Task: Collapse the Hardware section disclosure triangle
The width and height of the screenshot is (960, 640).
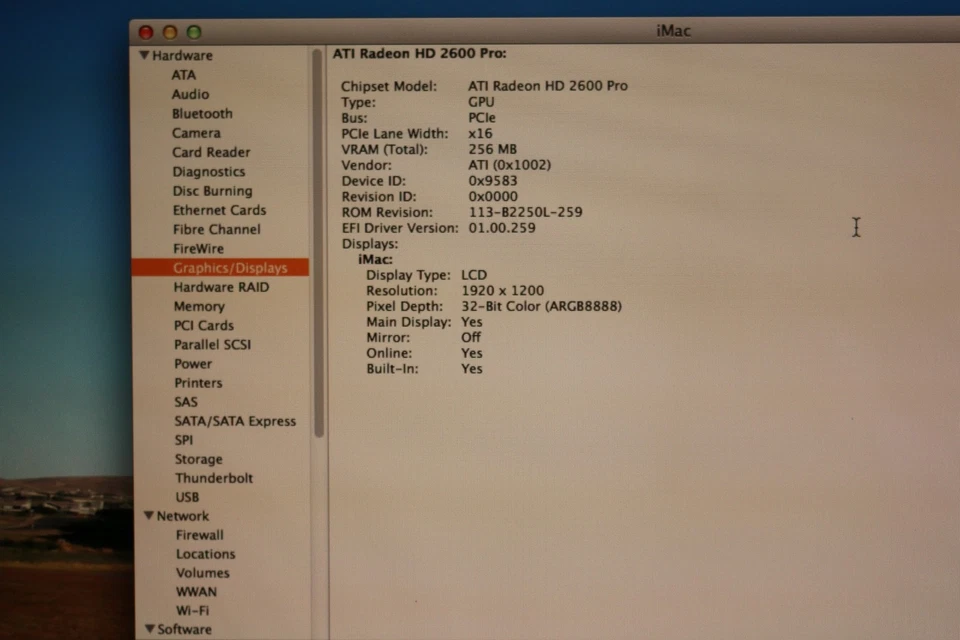Action: [x=146, y=55]
